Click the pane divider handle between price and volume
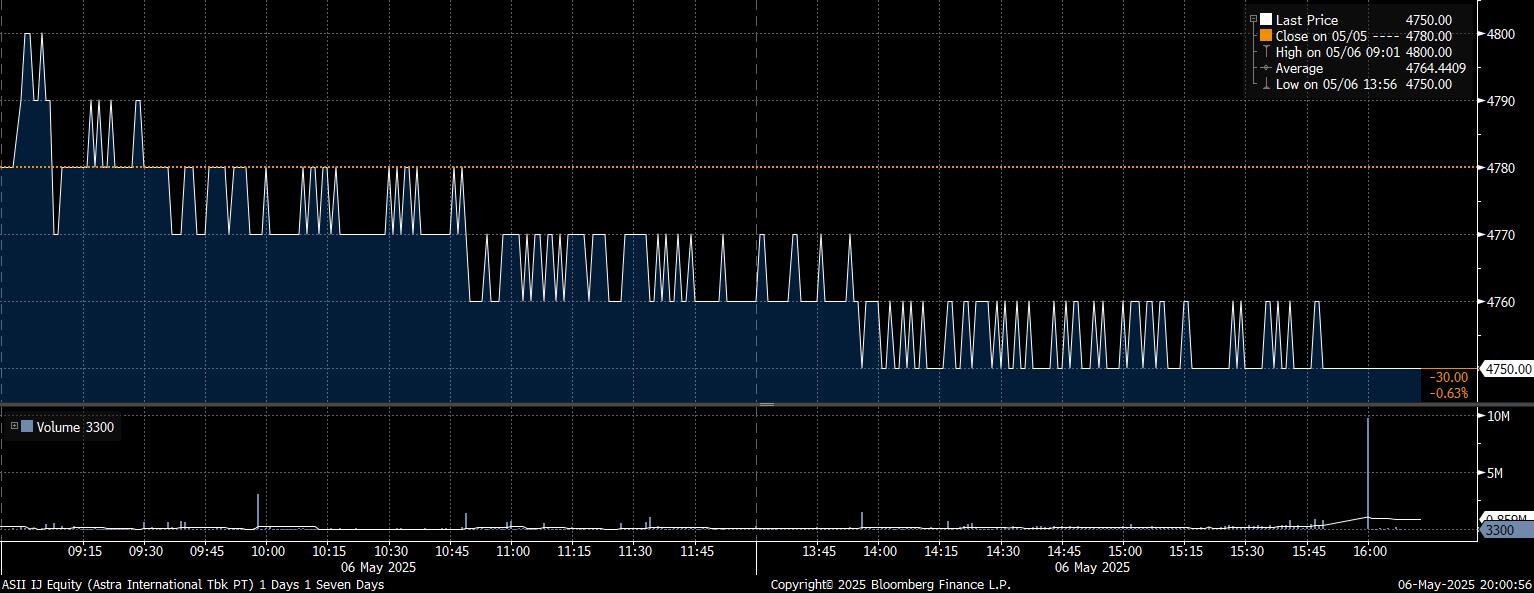This screenshot has height=593, width=1534. point(766,404)
